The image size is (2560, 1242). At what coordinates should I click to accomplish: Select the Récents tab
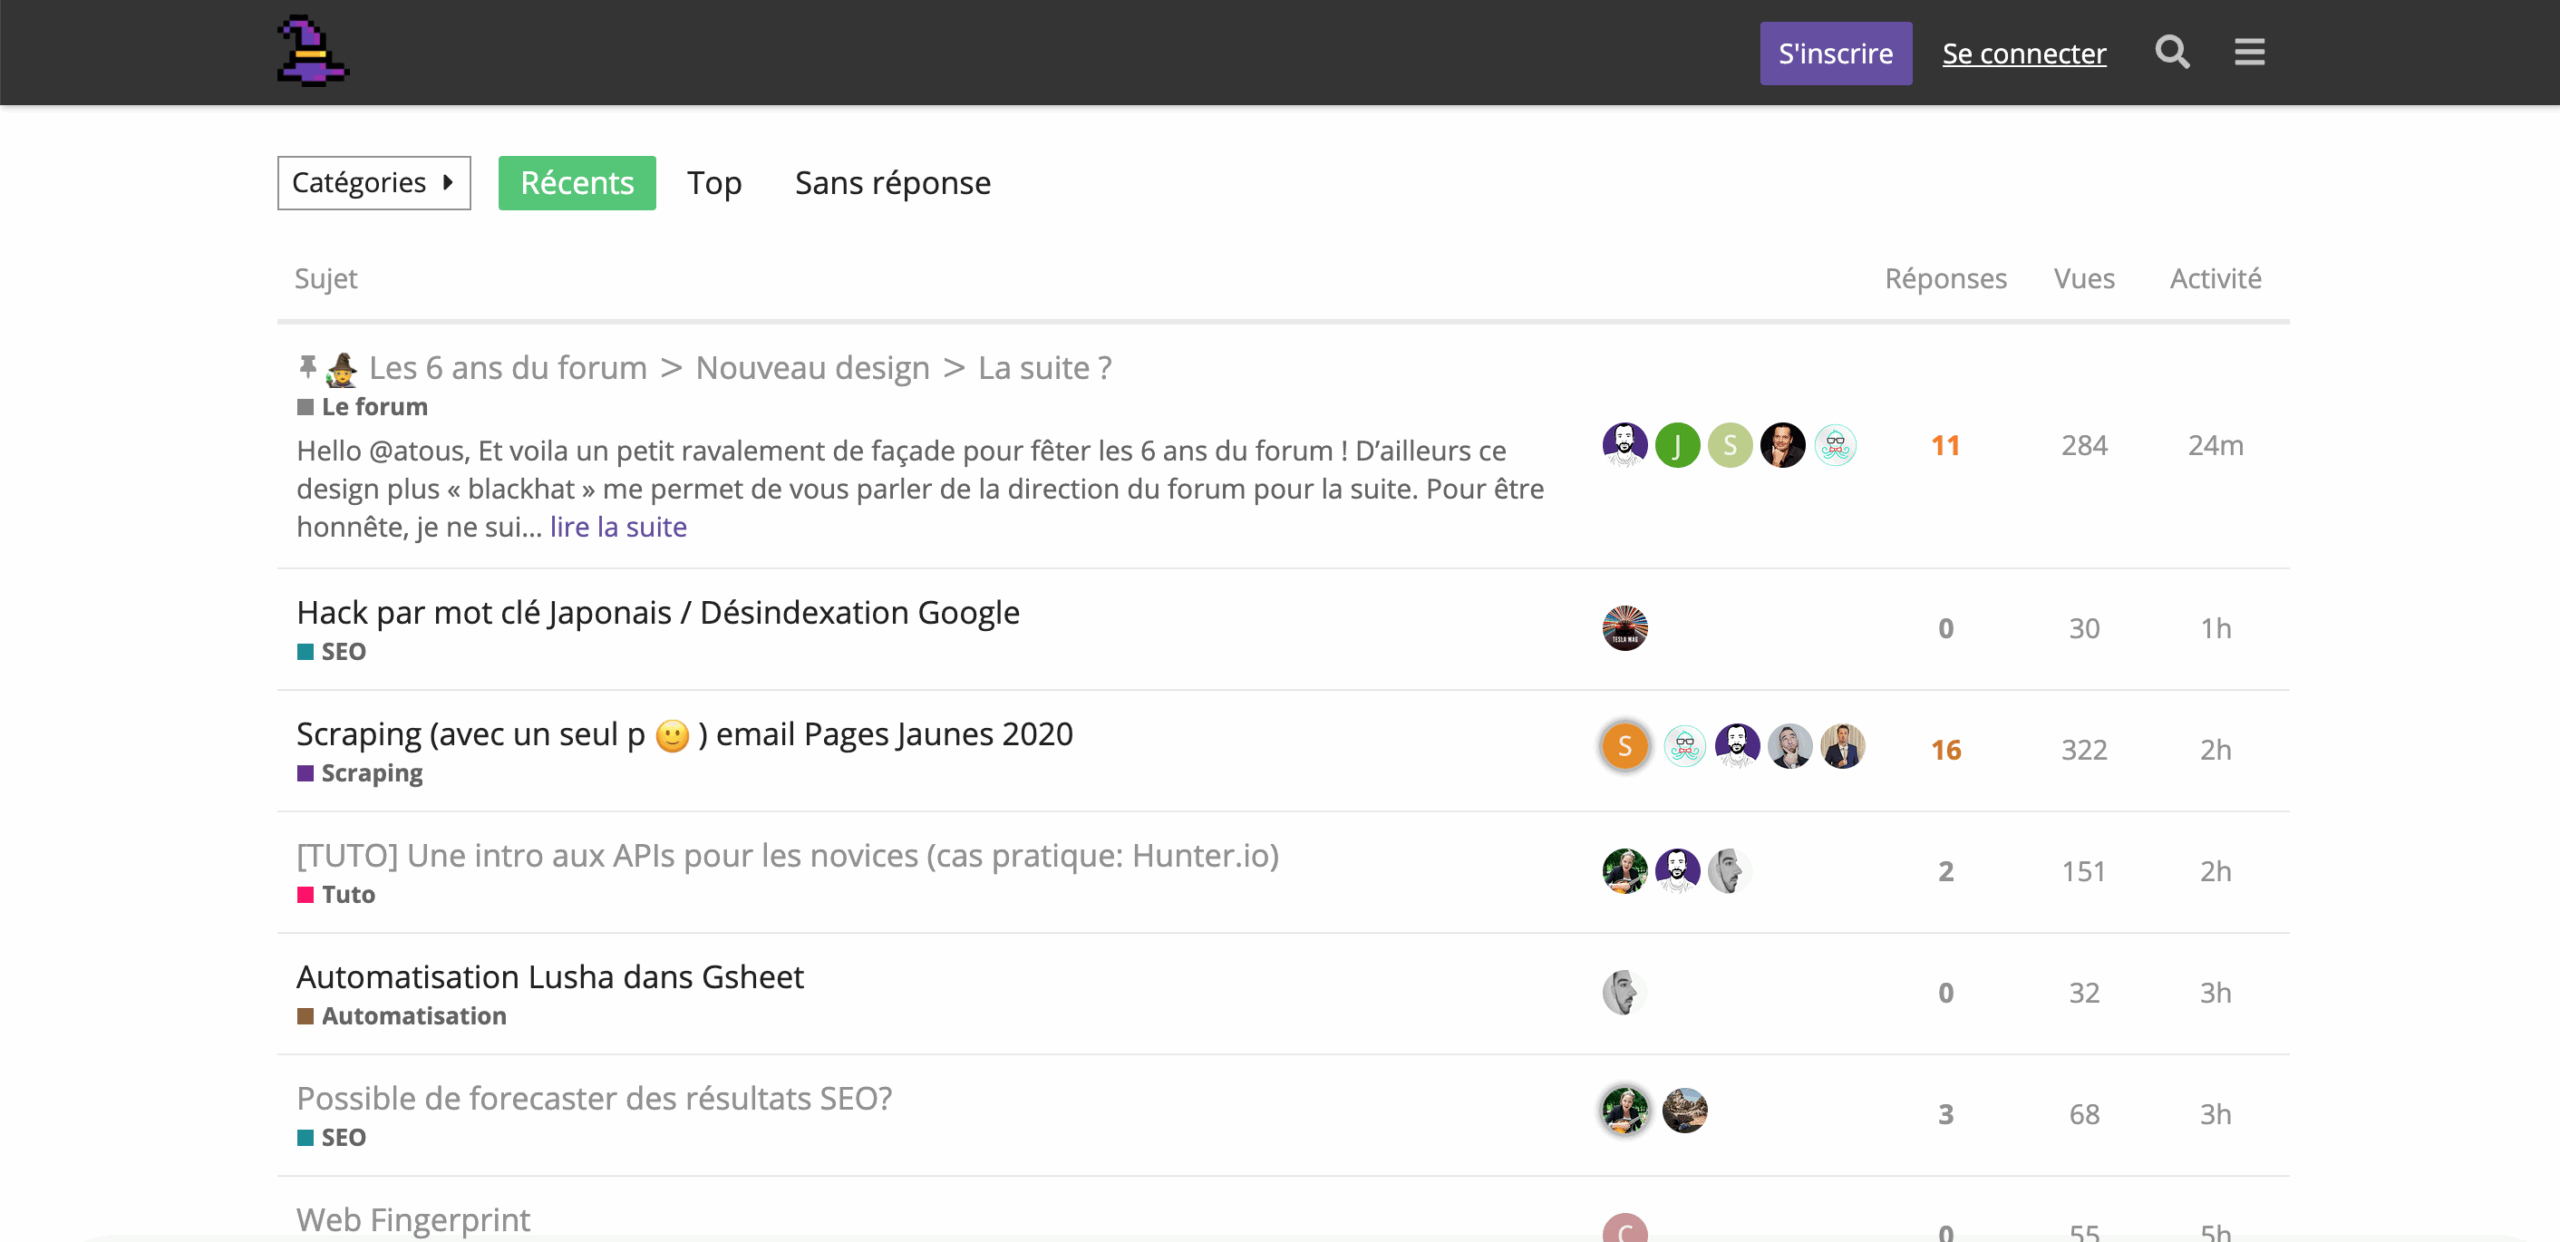click(x=577, y=183)
